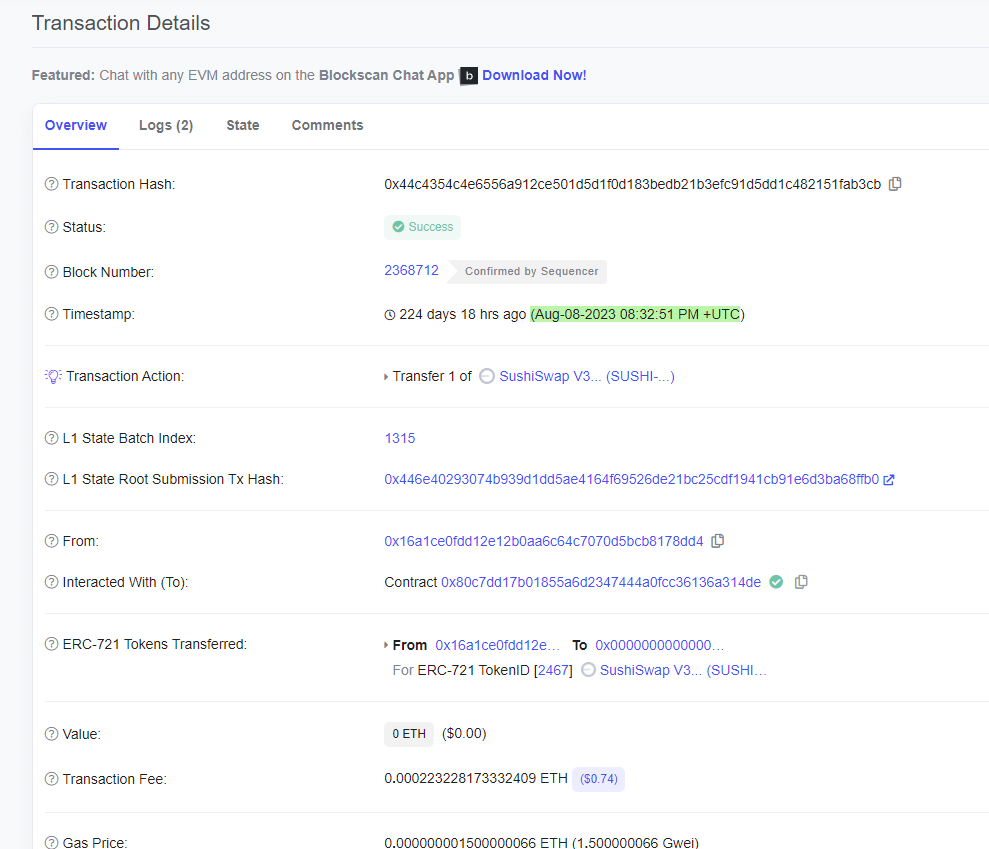Open contract address 0x80c7dd17b01855a6...

pos(601,582)
